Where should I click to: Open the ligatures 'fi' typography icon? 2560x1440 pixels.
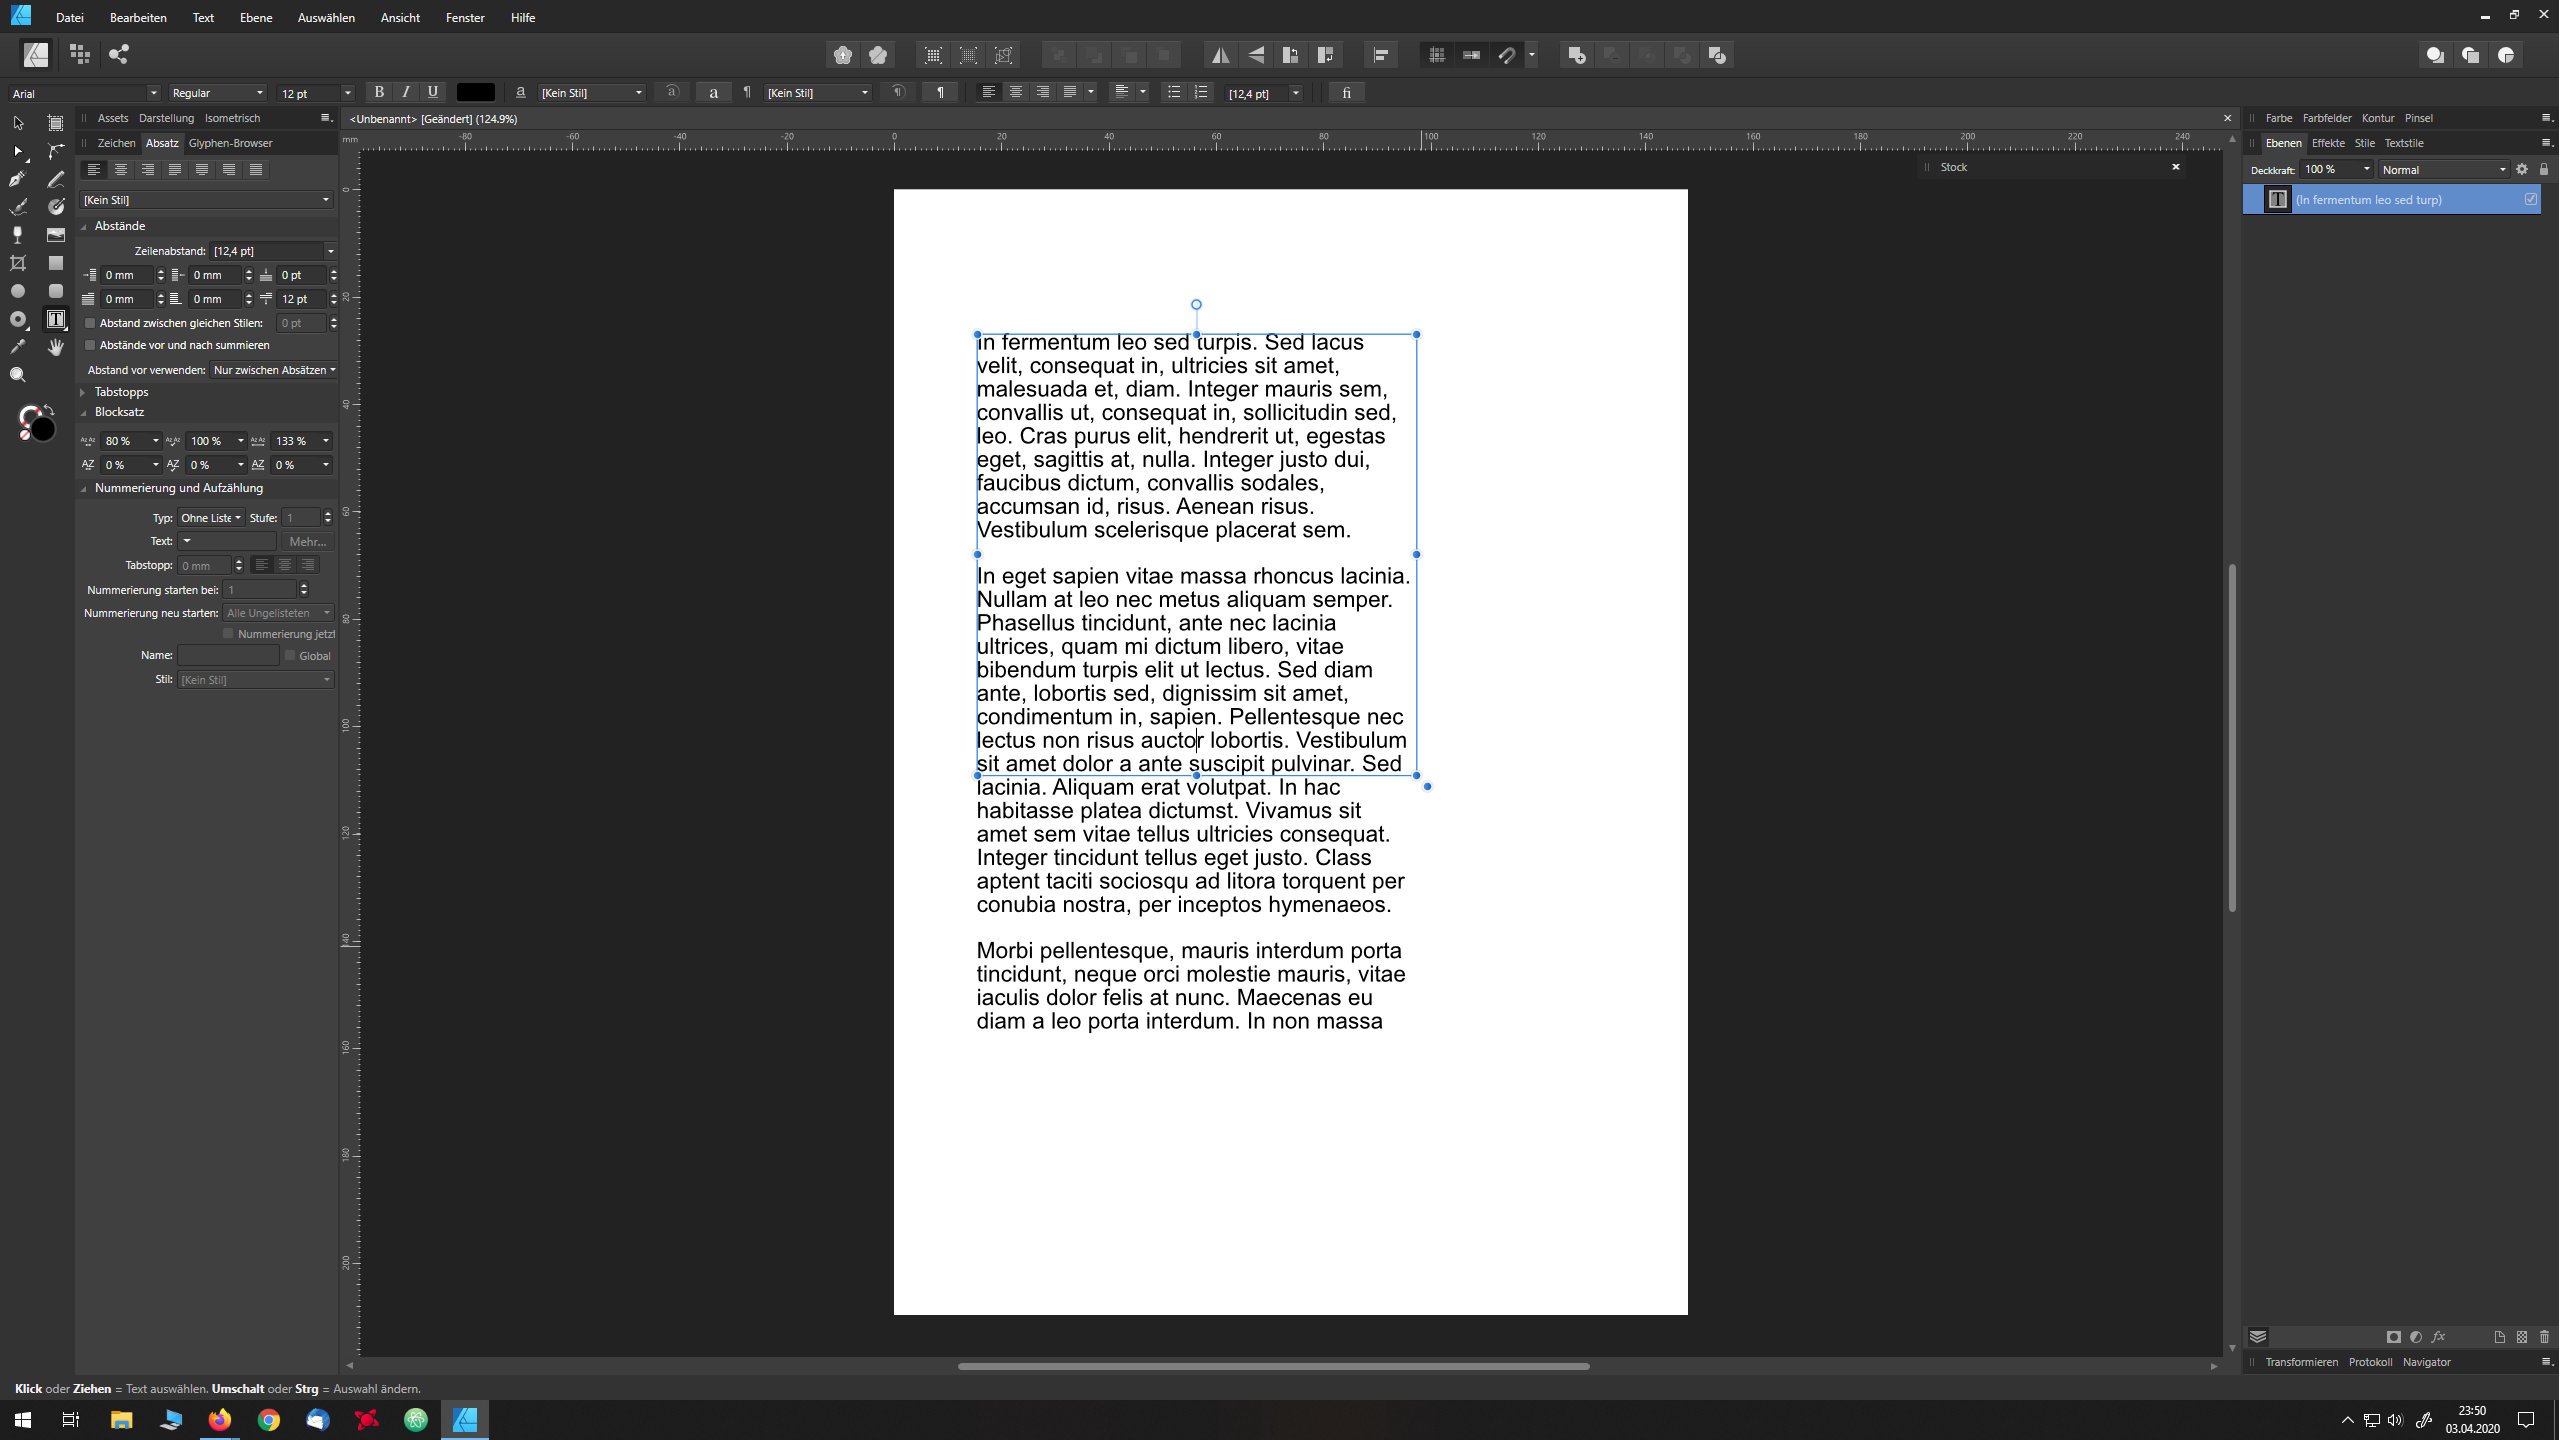[1347, 93]
